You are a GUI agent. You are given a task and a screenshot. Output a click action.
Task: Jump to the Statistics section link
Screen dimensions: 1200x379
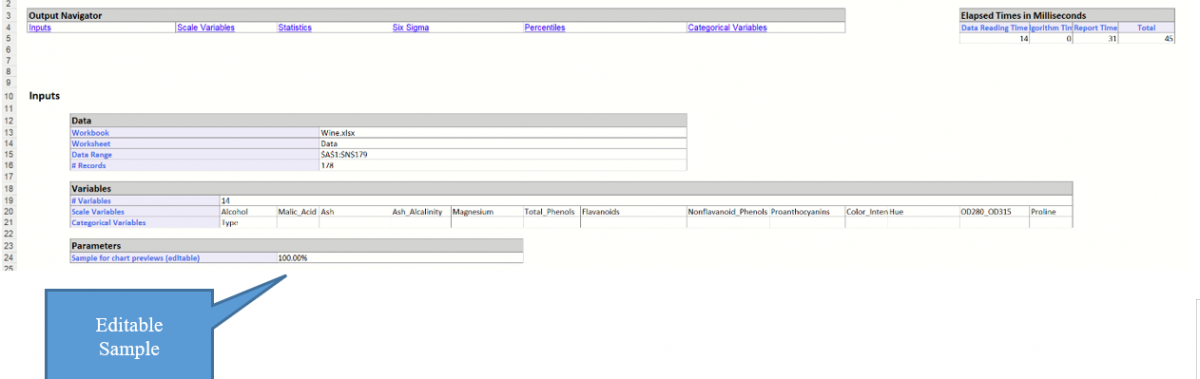click(295, 28)
